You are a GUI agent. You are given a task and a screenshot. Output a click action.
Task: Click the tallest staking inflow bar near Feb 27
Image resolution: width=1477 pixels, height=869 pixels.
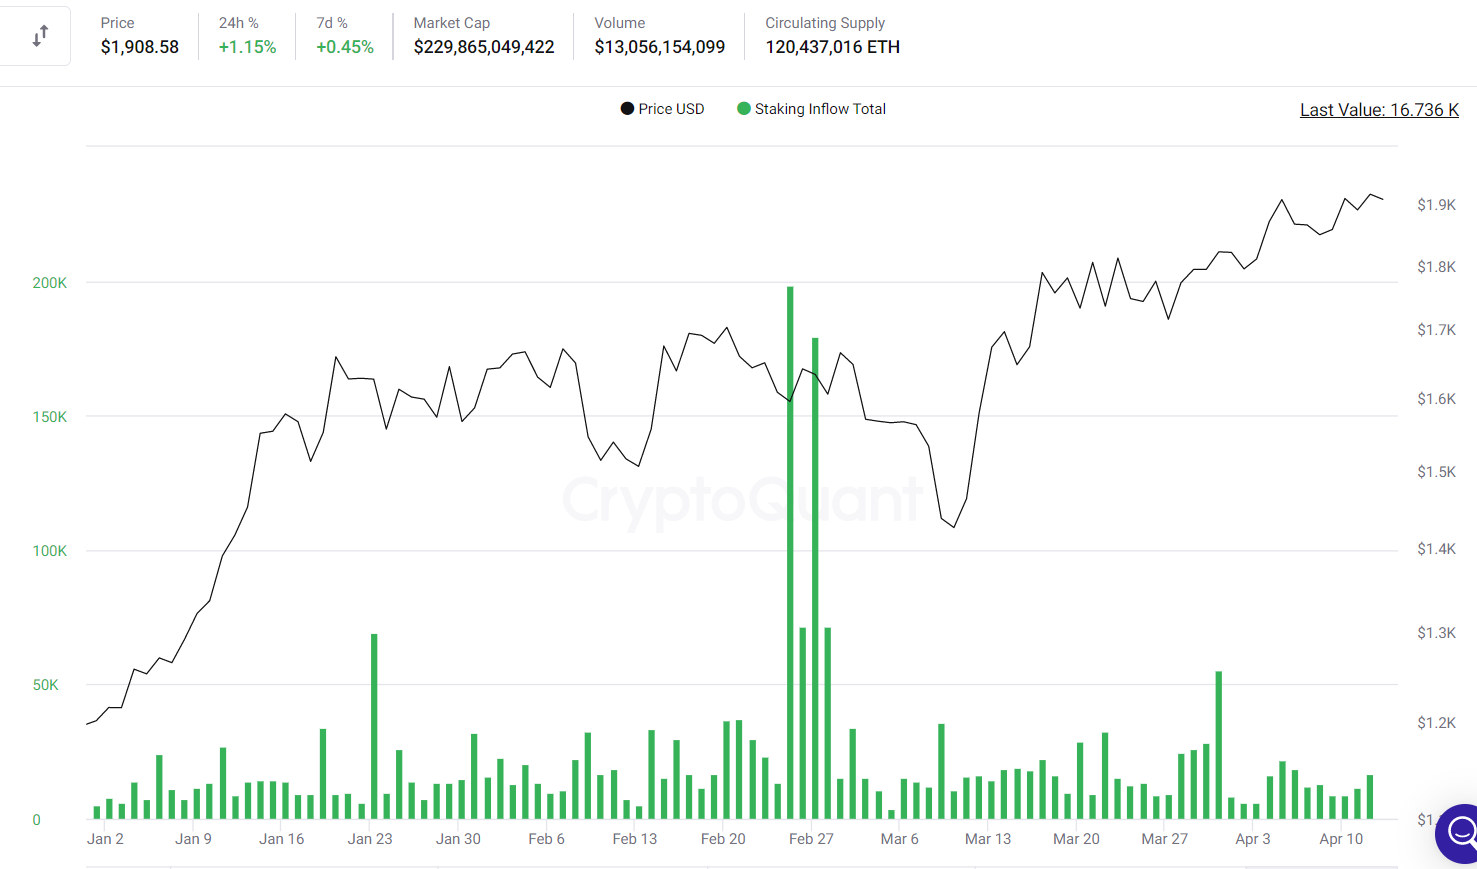click(790, 553)
